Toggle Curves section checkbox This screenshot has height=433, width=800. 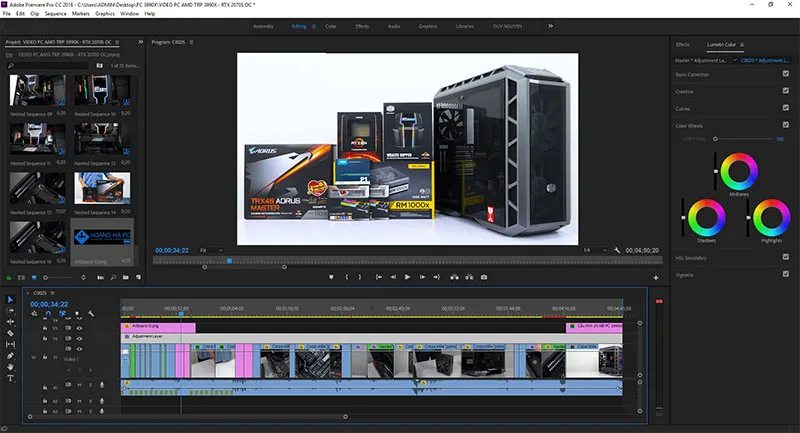[x=786, y=108]
